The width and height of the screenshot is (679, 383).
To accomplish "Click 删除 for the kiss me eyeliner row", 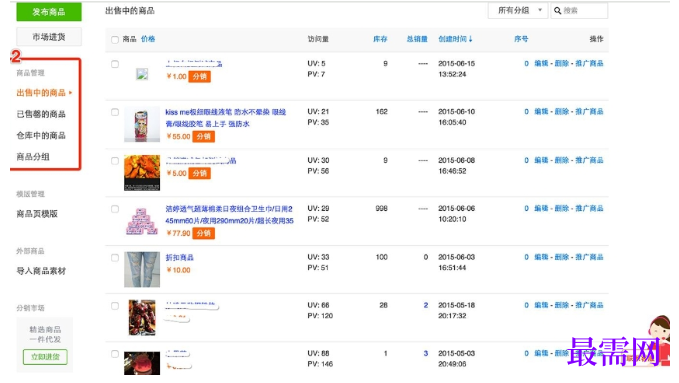I will tap(562, 111).
